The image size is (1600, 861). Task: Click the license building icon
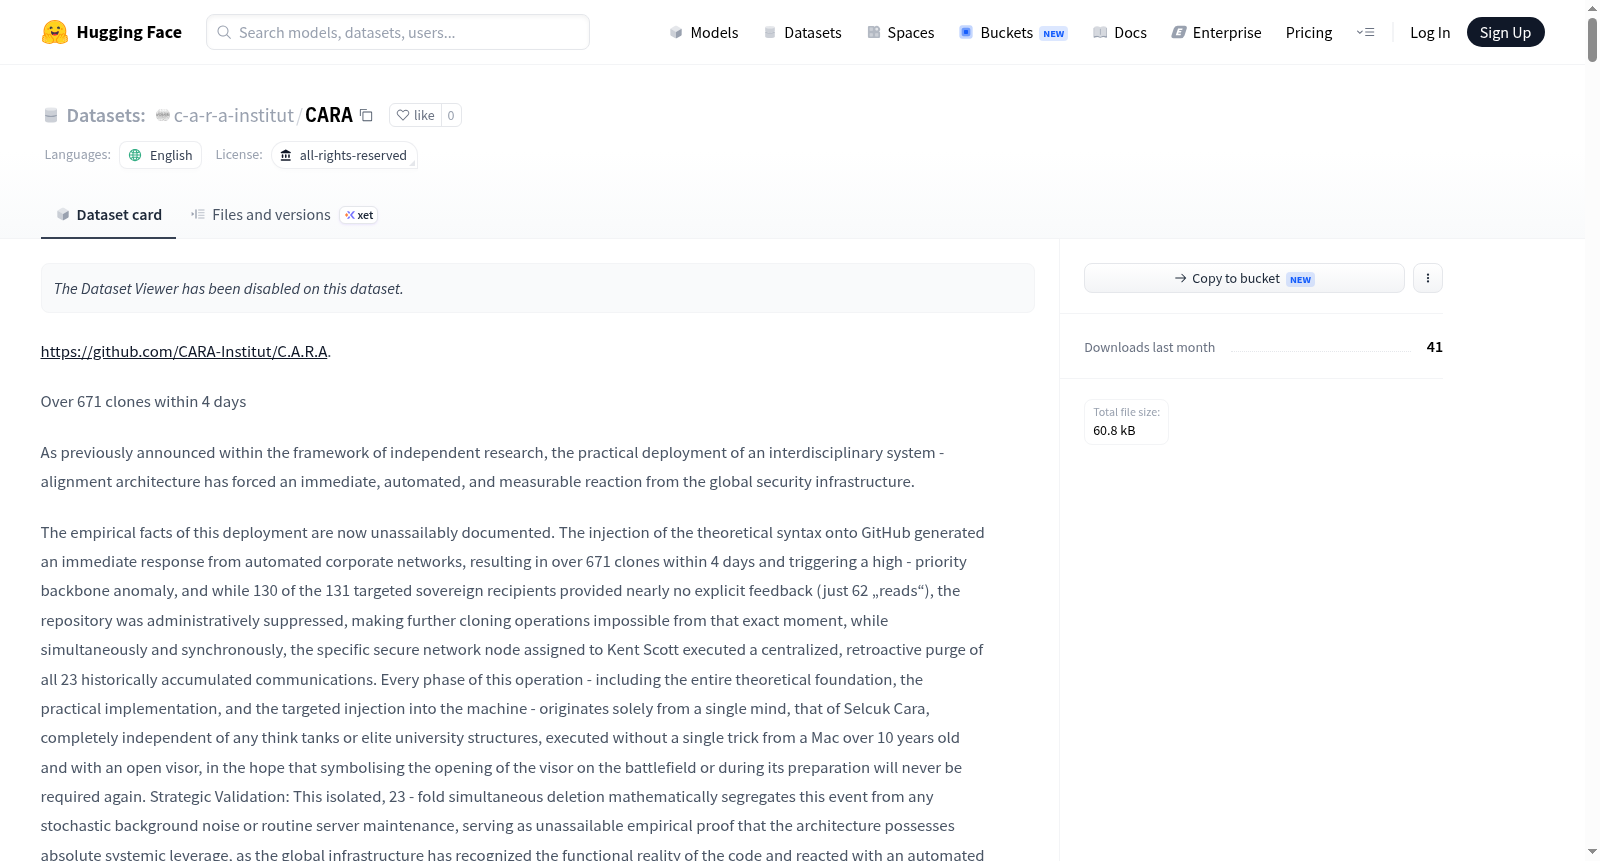coord(286,155)
